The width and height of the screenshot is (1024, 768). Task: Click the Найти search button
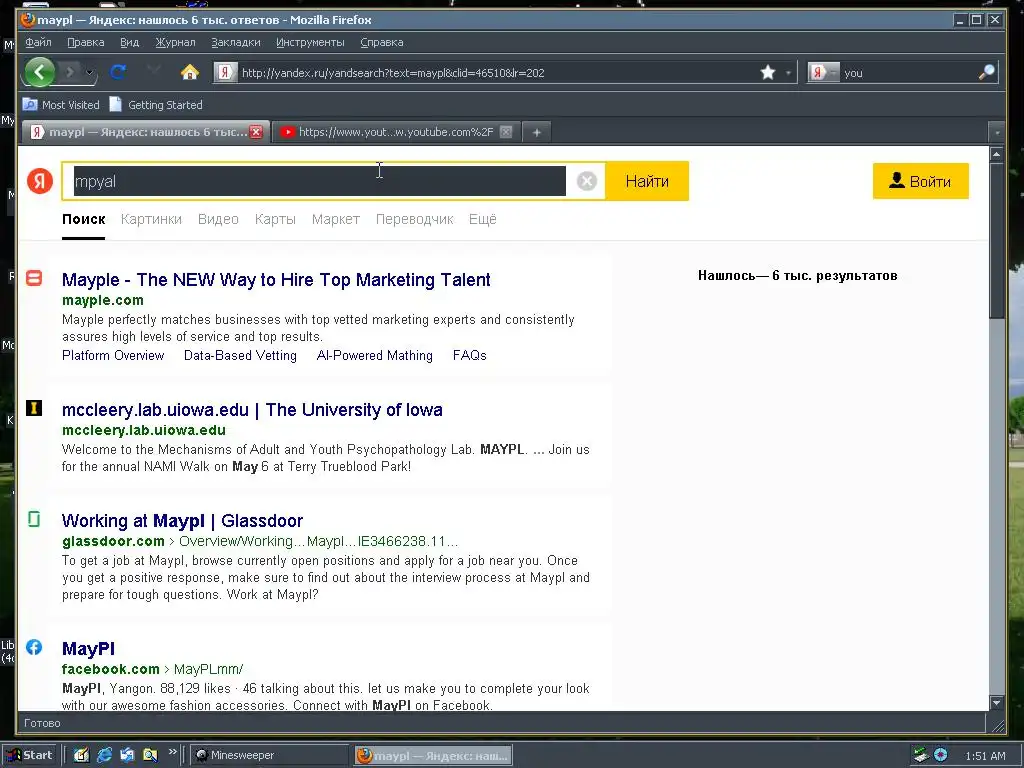pyautogui.click(x=647, y=181)
